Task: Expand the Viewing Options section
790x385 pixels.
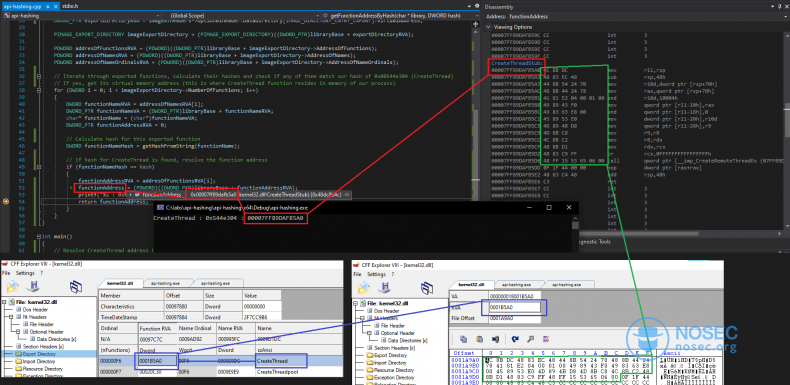Action: pos(488,27)
